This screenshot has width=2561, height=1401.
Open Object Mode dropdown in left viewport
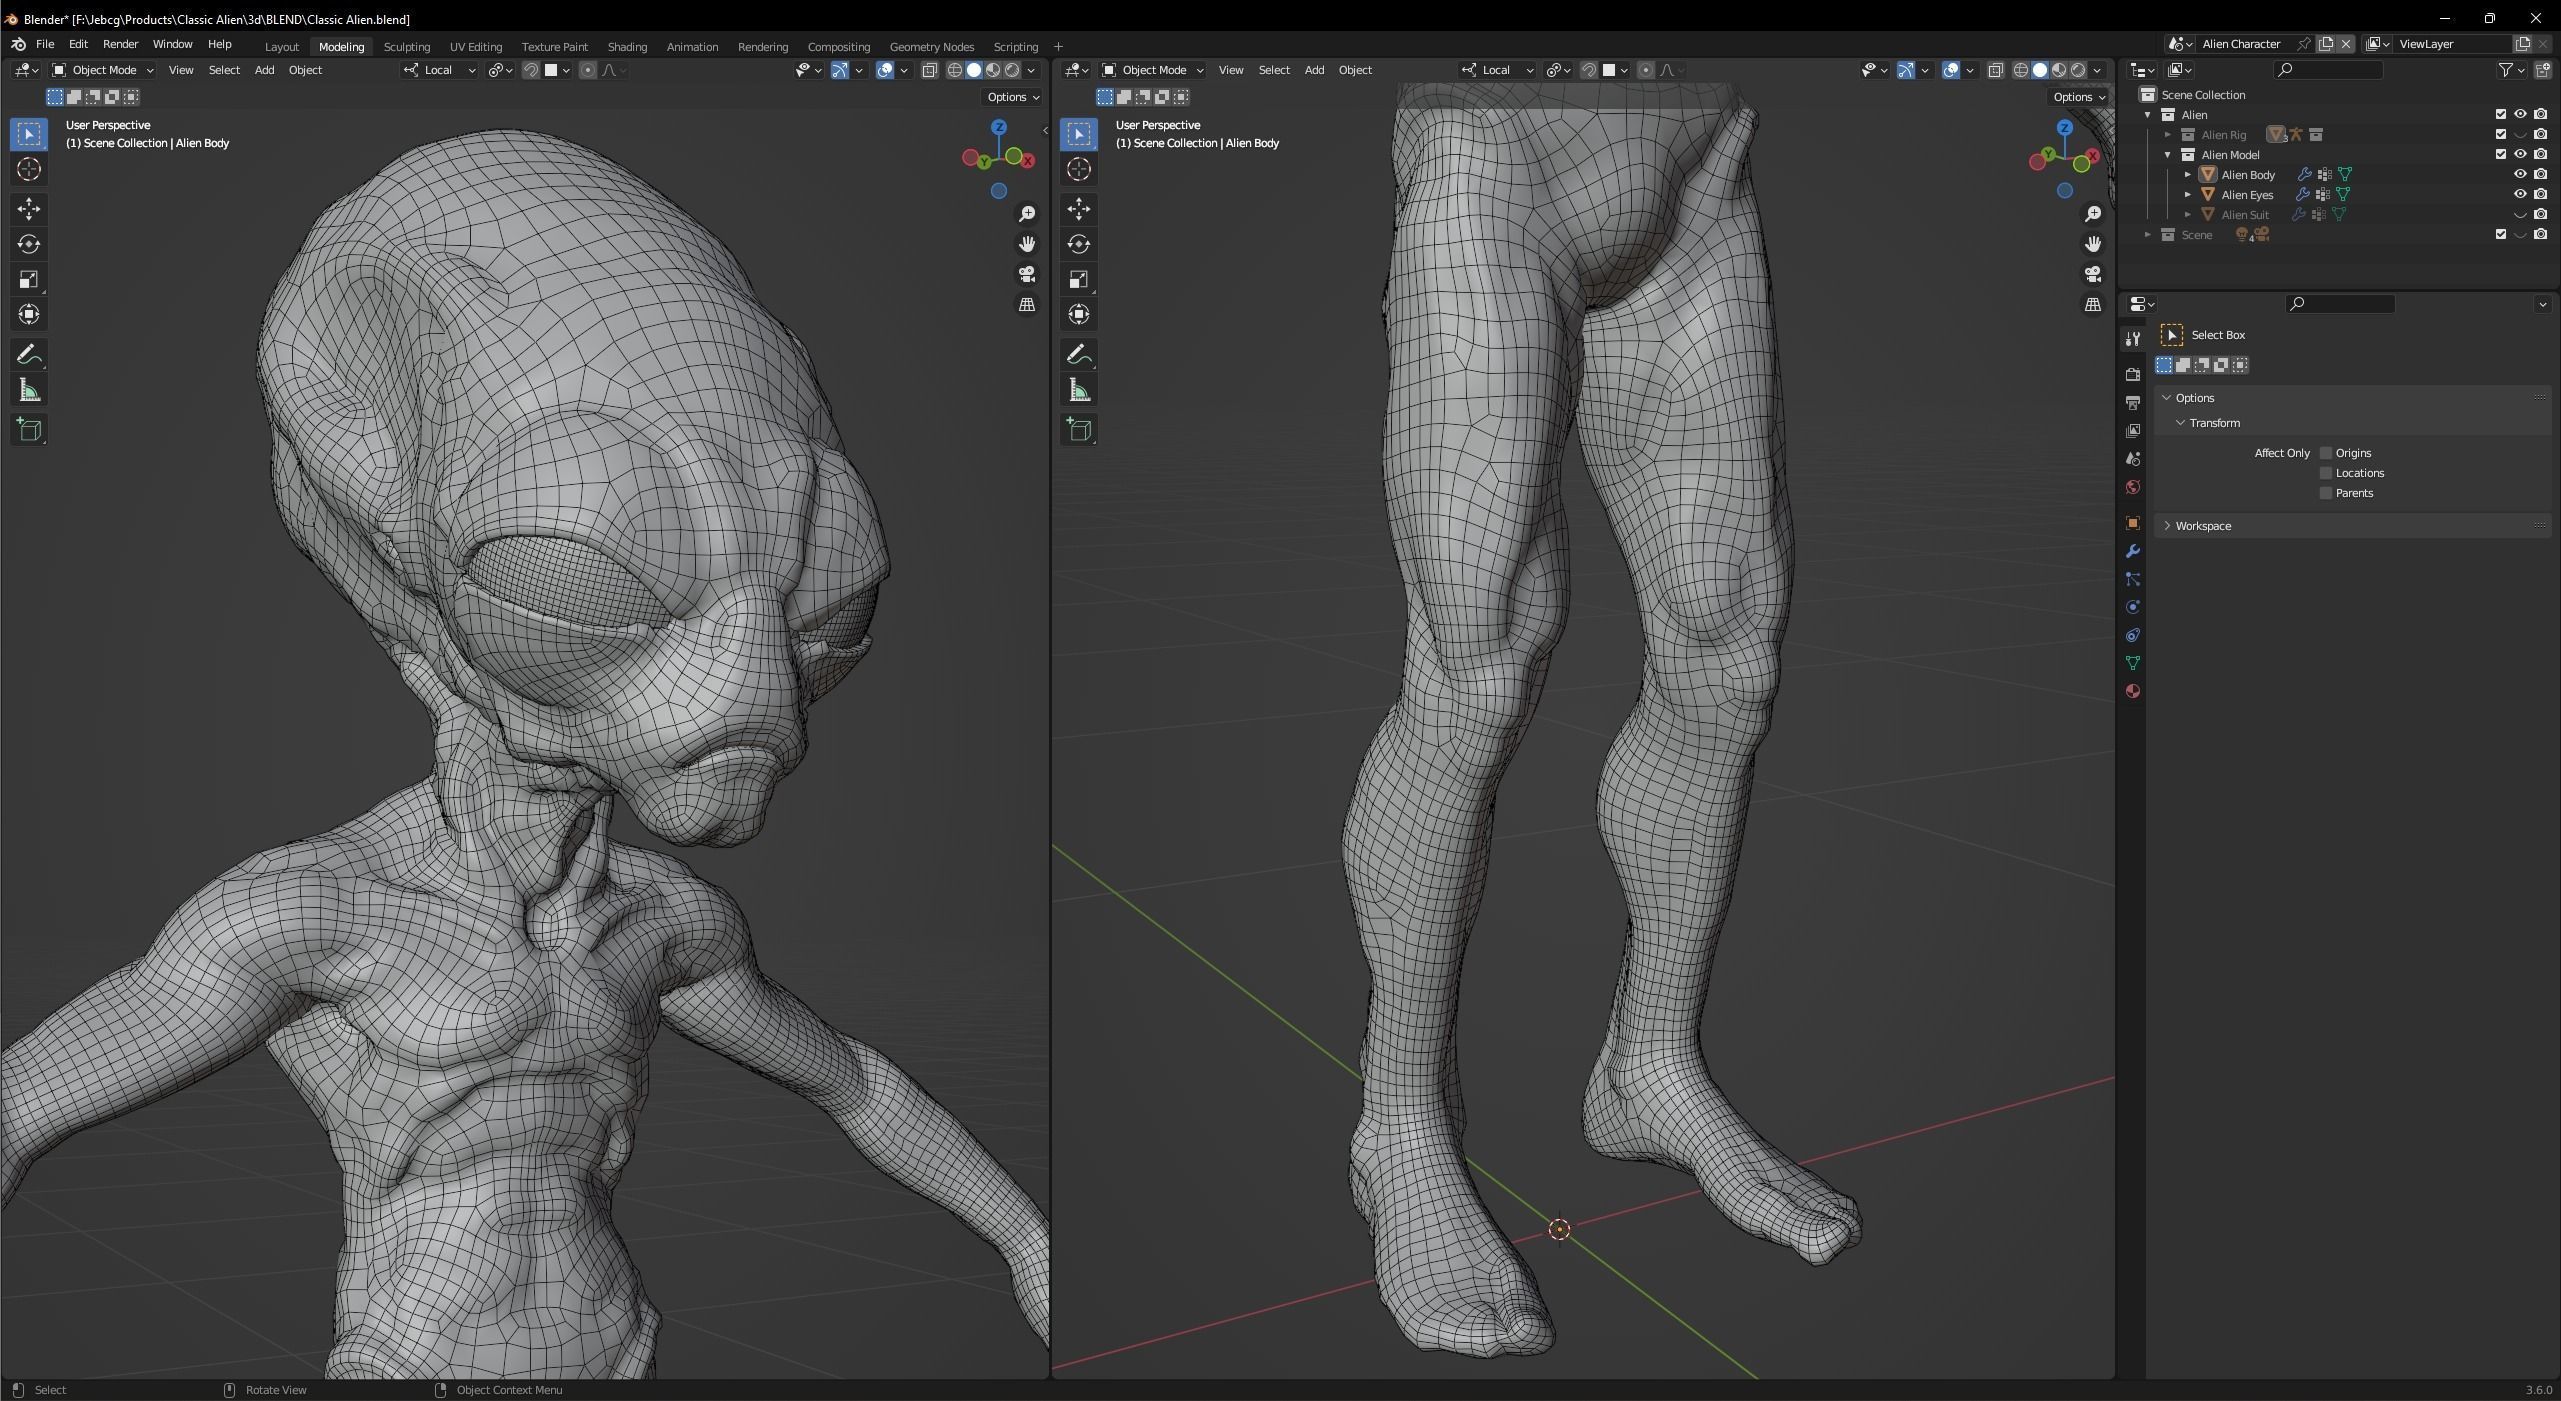103,70
